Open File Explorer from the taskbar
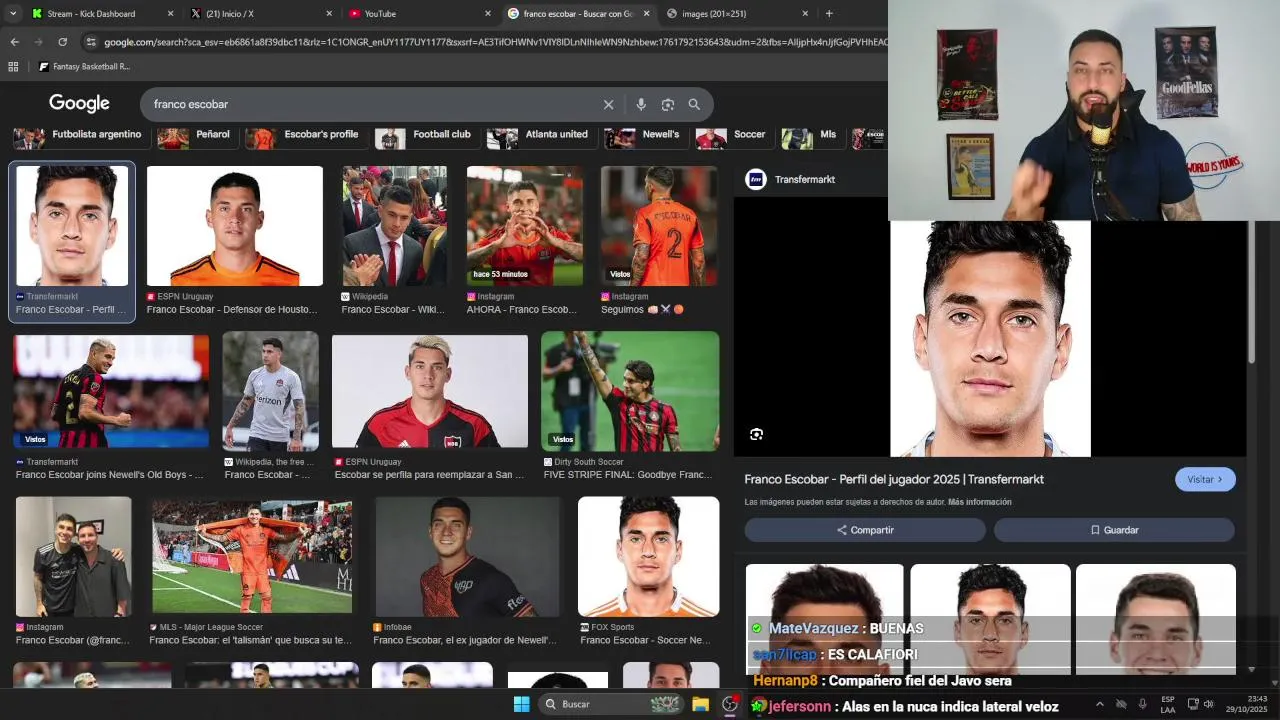Screen dimensions: 1280x720 pos(700,704)
